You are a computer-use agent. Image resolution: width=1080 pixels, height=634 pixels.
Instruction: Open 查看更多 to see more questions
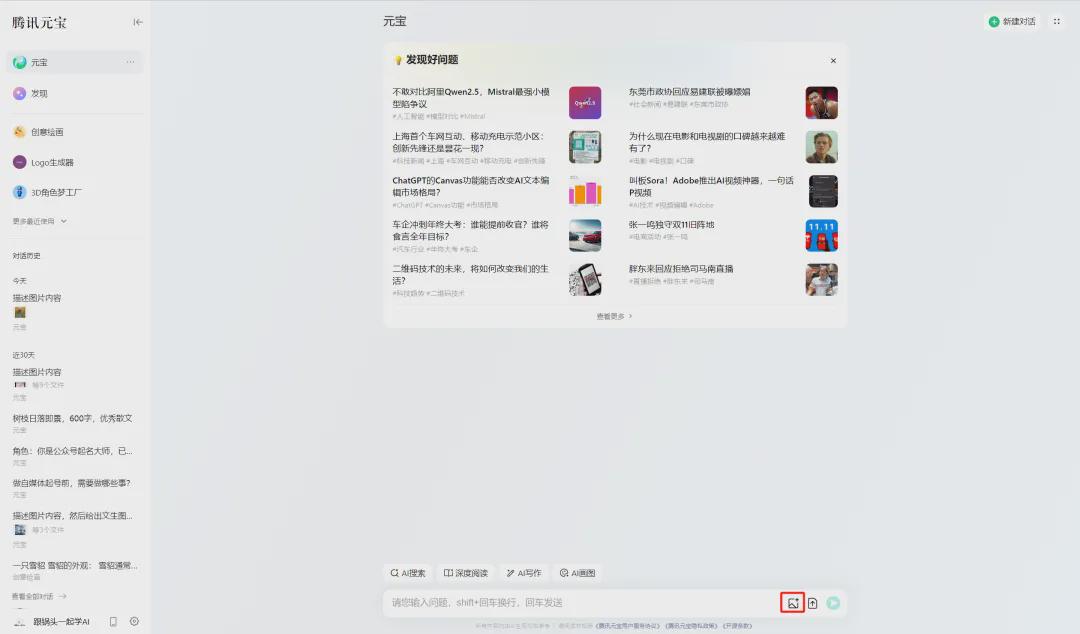613,315
